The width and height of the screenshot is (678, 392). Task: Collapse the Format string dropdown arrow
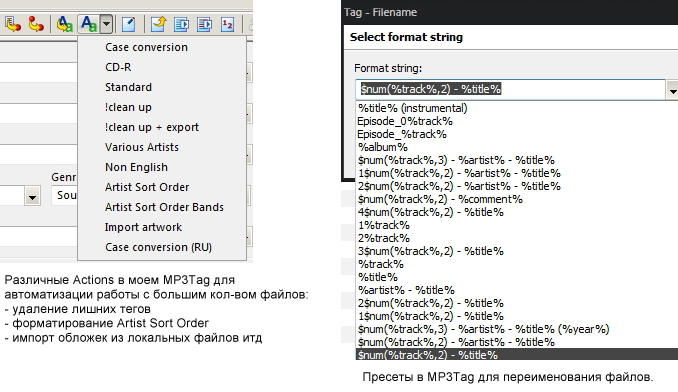tap(672, 89)
